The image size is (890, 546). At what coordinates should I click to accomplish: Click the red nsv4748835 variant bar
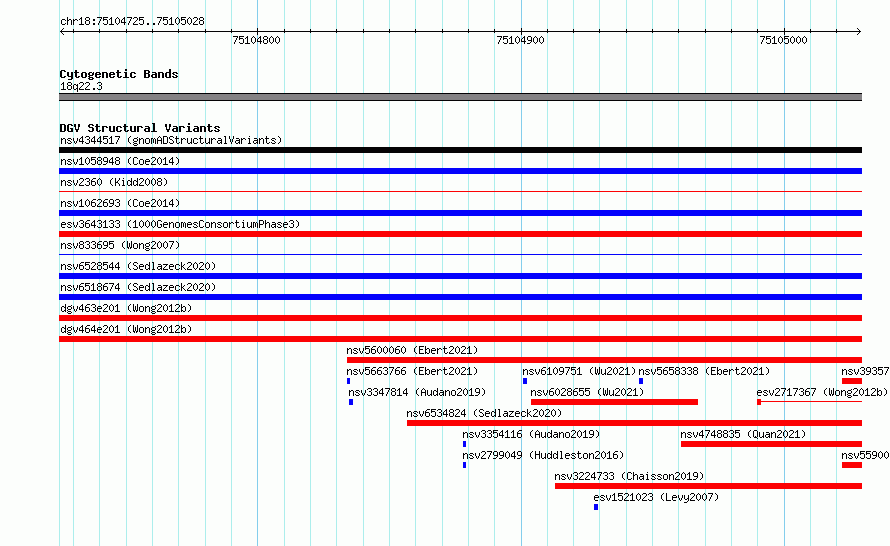pyautogui.click(x=771, y=444)
